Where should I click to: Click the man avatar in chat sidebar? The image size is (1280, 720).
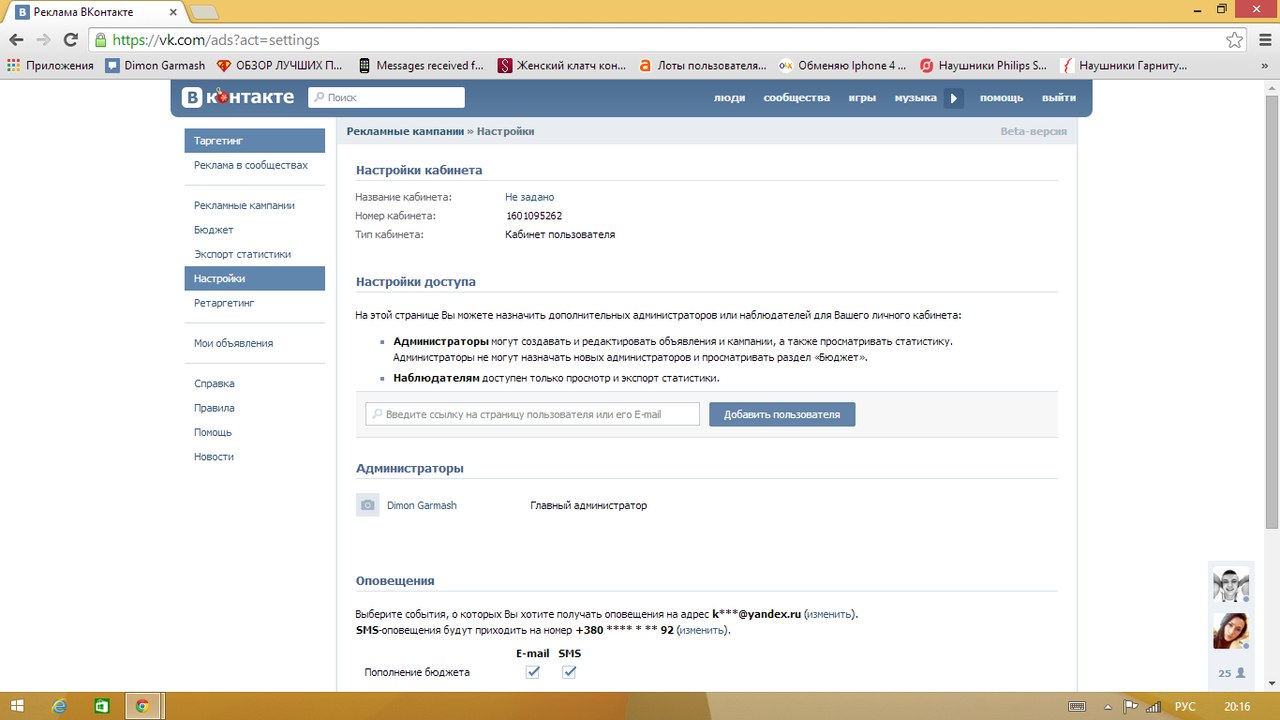point(1231,584)
